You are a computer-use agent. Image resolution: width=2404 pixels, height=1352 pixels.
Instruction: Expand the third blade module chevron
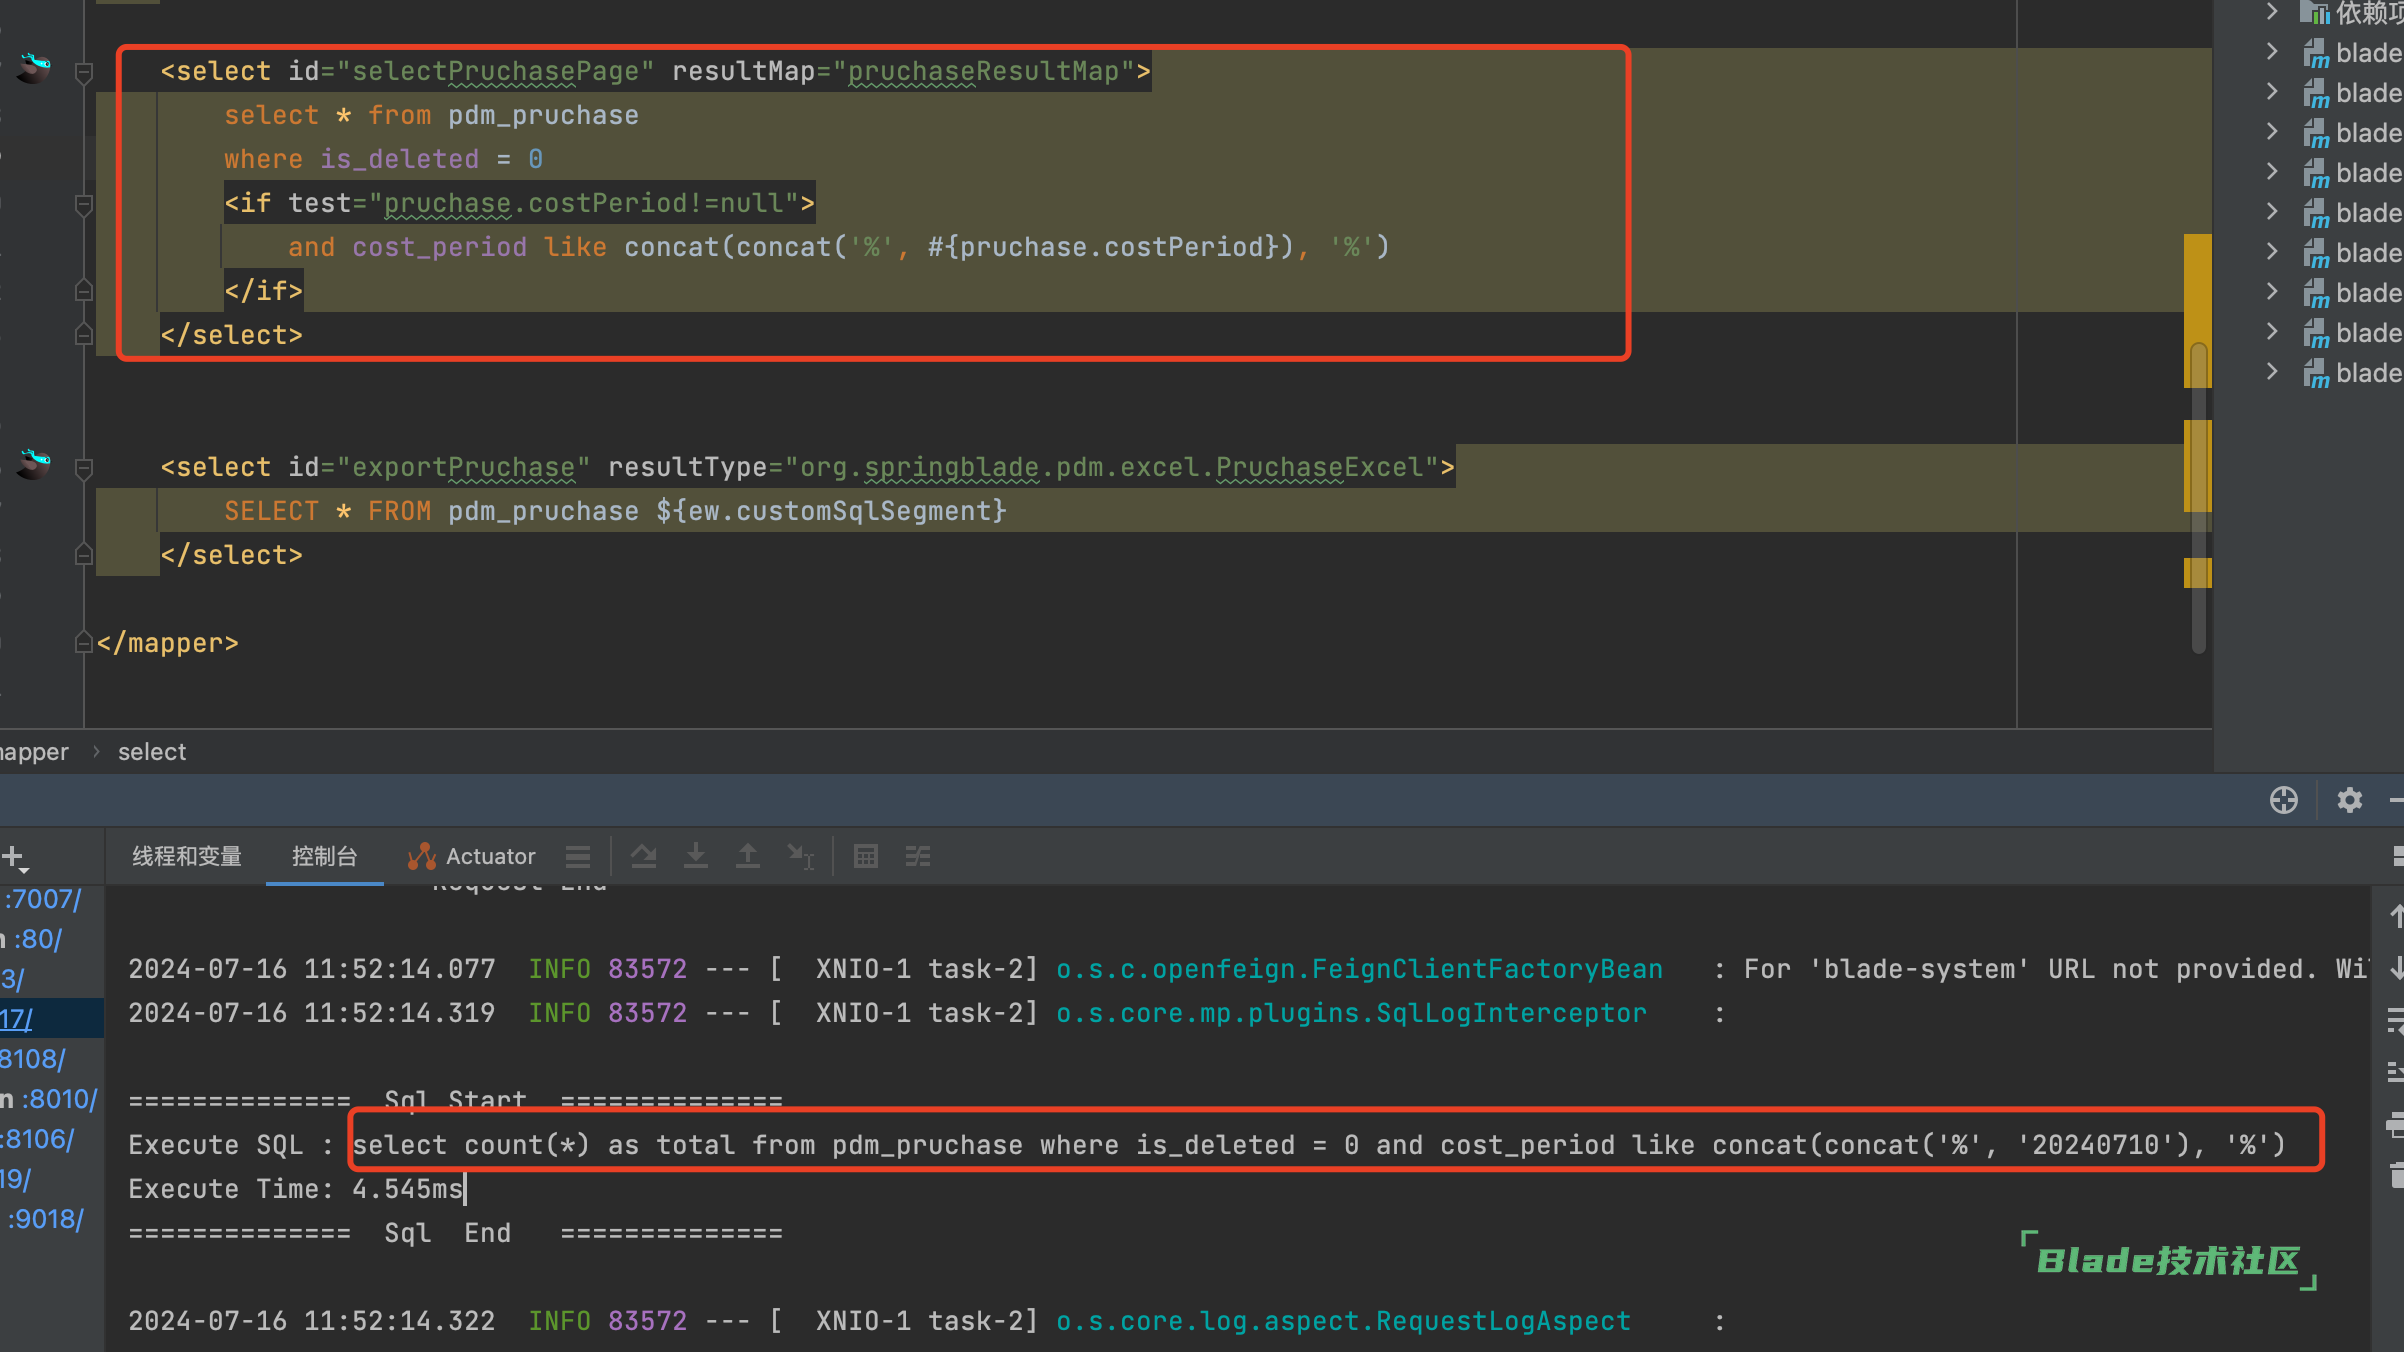tap(2272, 132)
